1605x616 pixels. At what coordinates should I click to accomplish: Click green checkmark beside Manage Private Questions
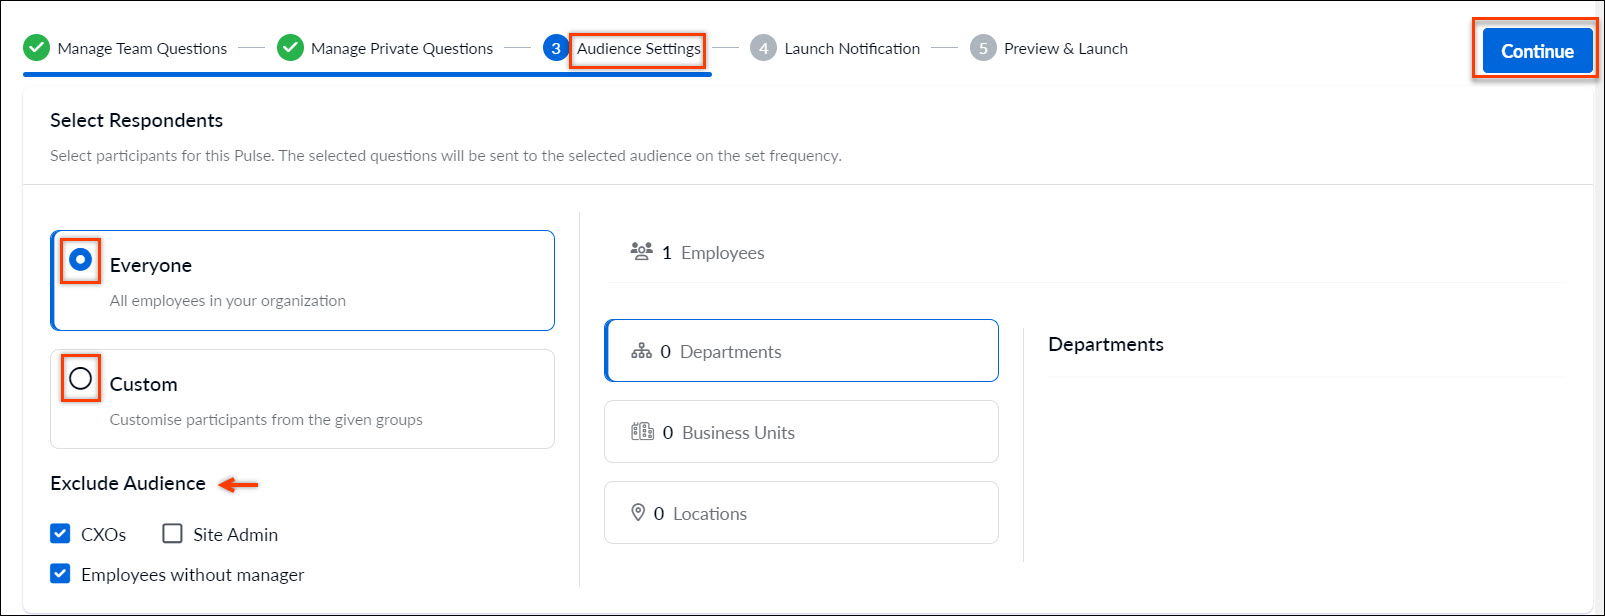coord(290,48)
